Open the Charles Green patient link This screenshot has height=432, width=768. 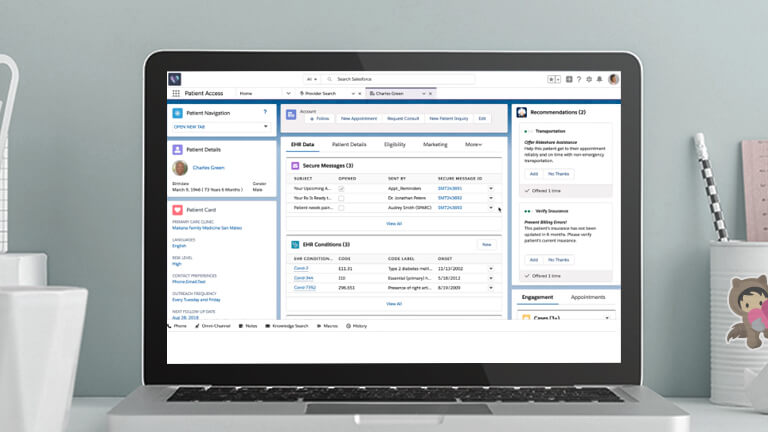[209, 168]
